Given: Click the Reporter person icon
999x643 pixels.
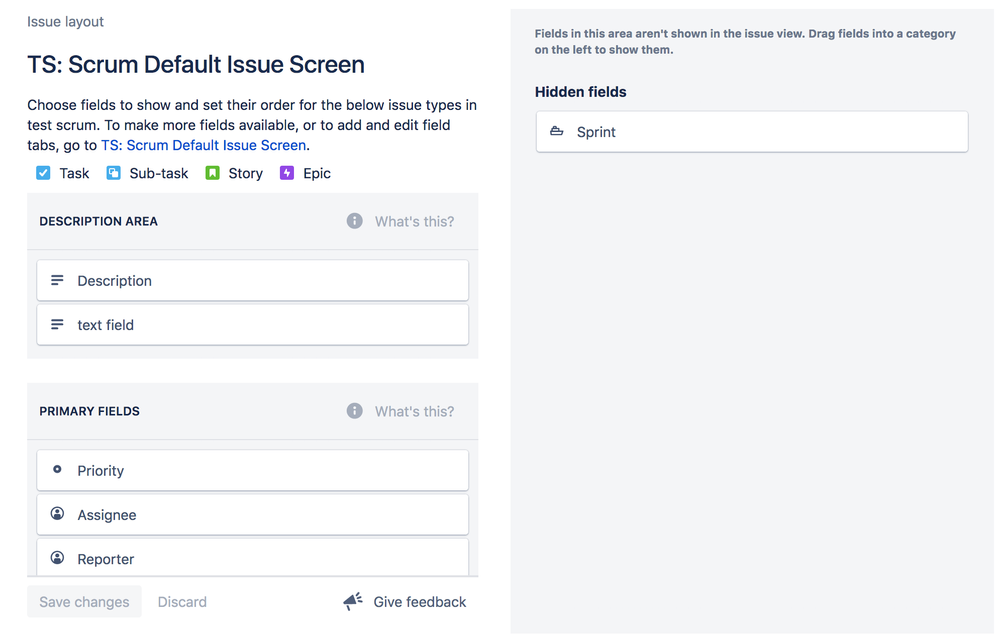Looking at the screenshot, I should point(58,558).
